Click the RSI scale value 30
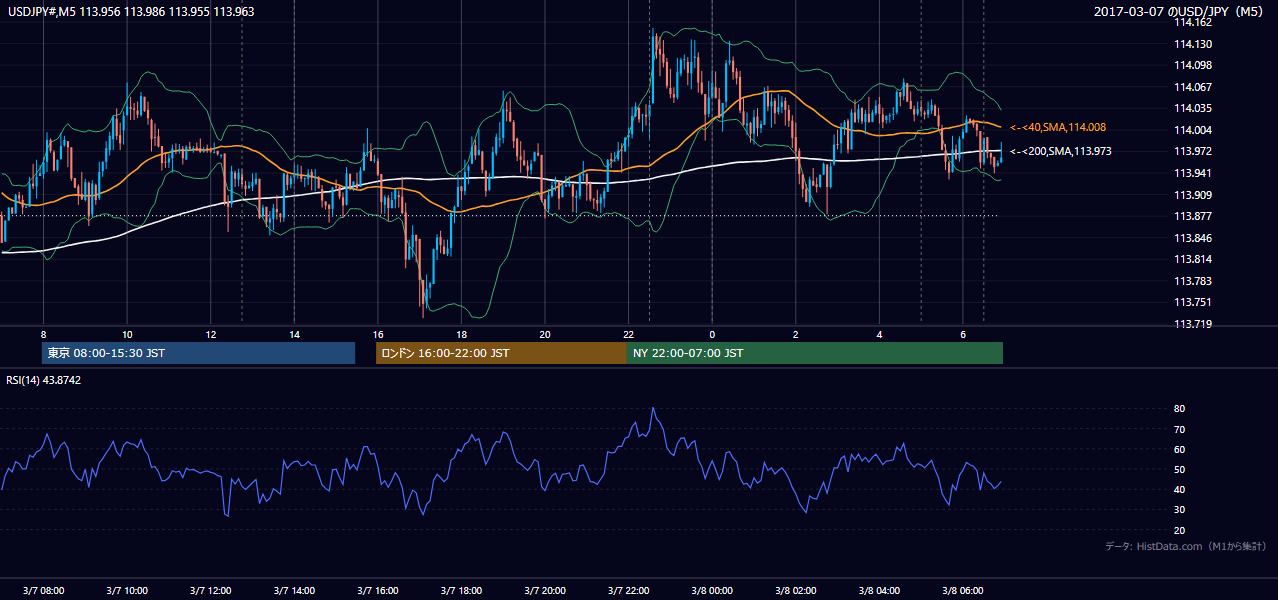The image size is (1278, 600). pyautogui.click(x=1179, y=510)
